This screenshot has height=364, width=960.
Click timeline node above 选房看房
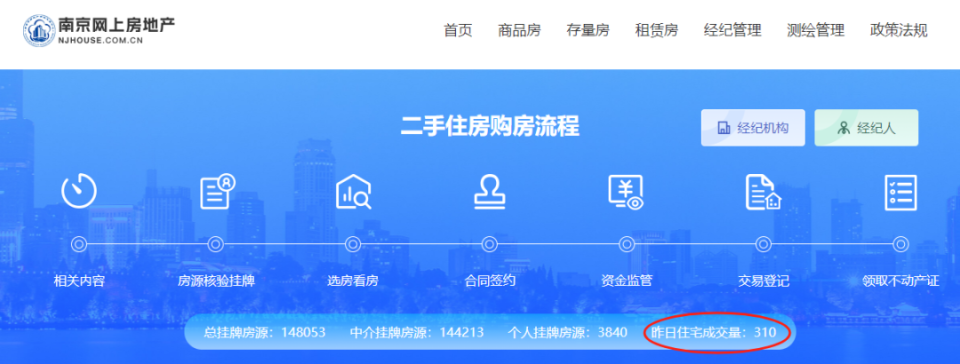(x=353, y=244)
